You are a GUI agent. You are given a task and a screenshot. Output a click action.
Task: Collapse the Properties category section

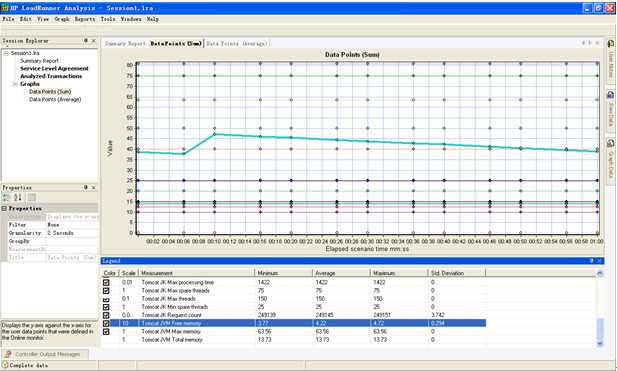(x=4, y=208)
